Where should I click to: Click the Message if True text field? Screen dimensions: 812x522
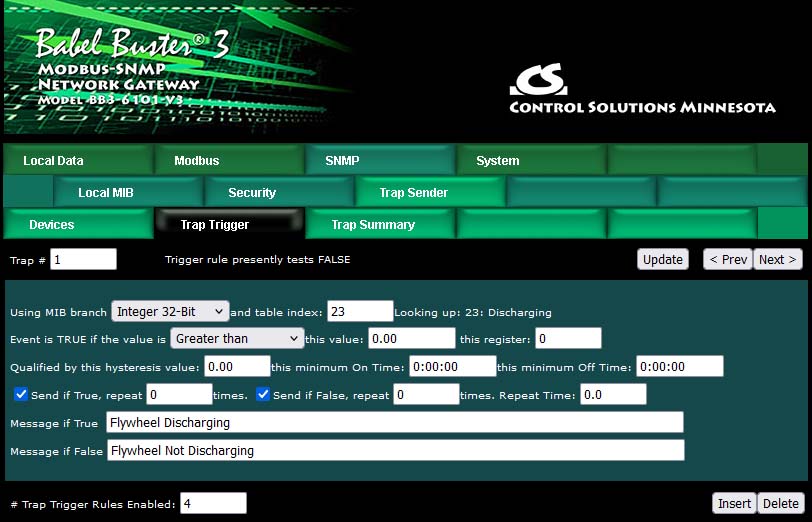(394, 423)
